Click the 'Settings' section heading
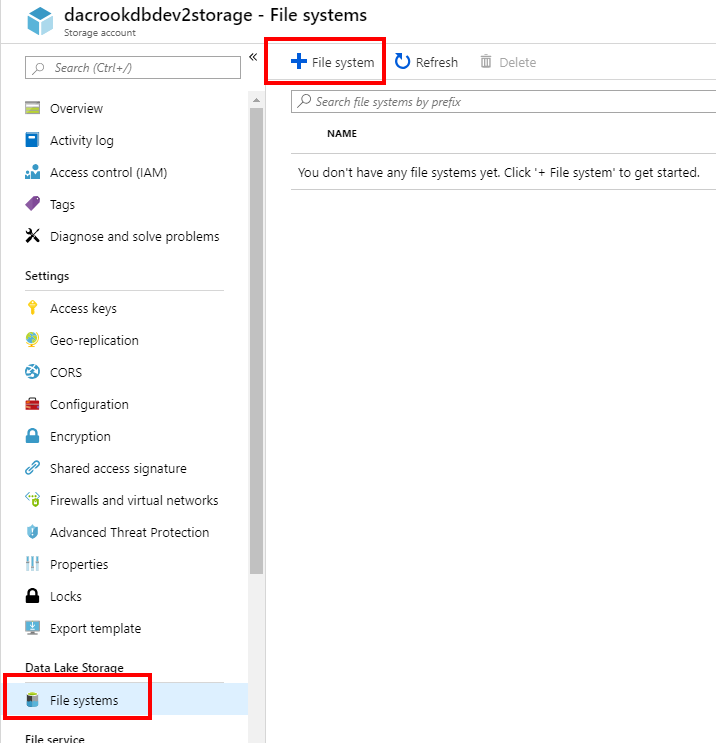The image size is (716, 743). point(47,275)
